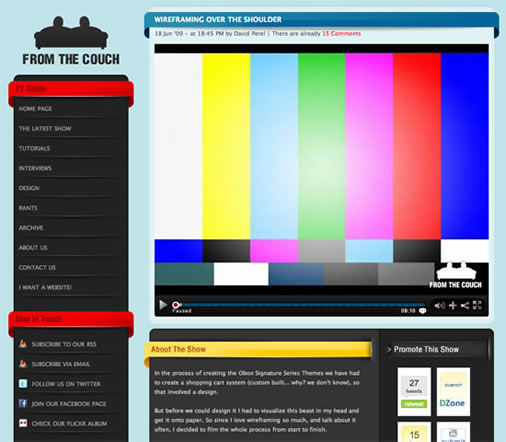Click the Flickr icon in sidebar
The height and width of the screenshot is (442, 506).
(x=23, y=423)
